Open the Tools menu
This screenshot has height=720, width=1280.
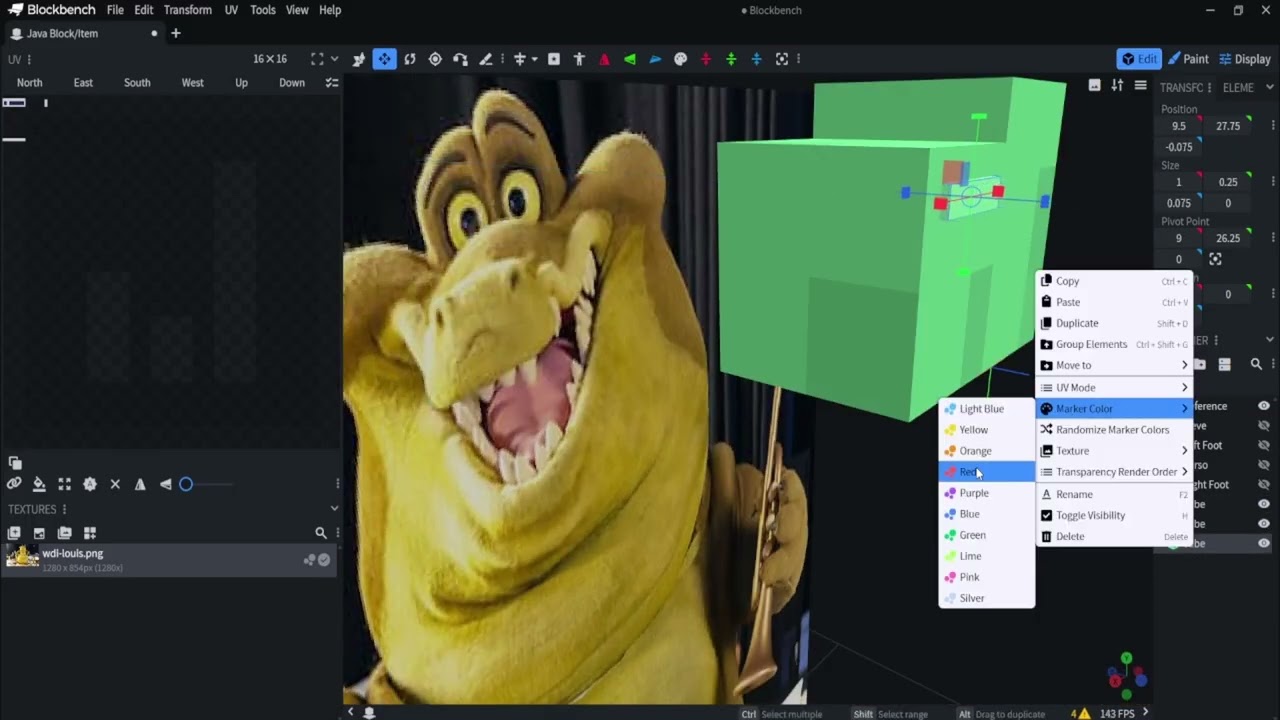coord(263,10)
